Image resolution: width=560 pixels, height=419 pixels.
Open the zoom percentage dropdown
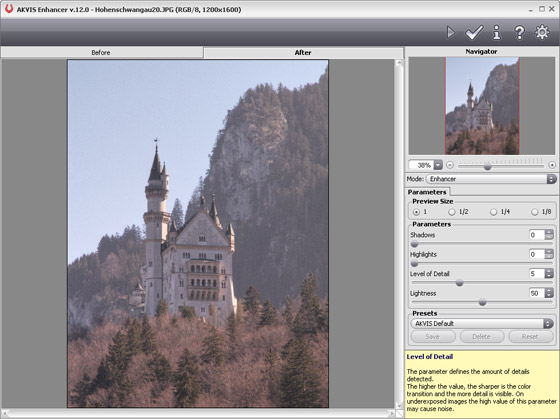tap(438, 165)
